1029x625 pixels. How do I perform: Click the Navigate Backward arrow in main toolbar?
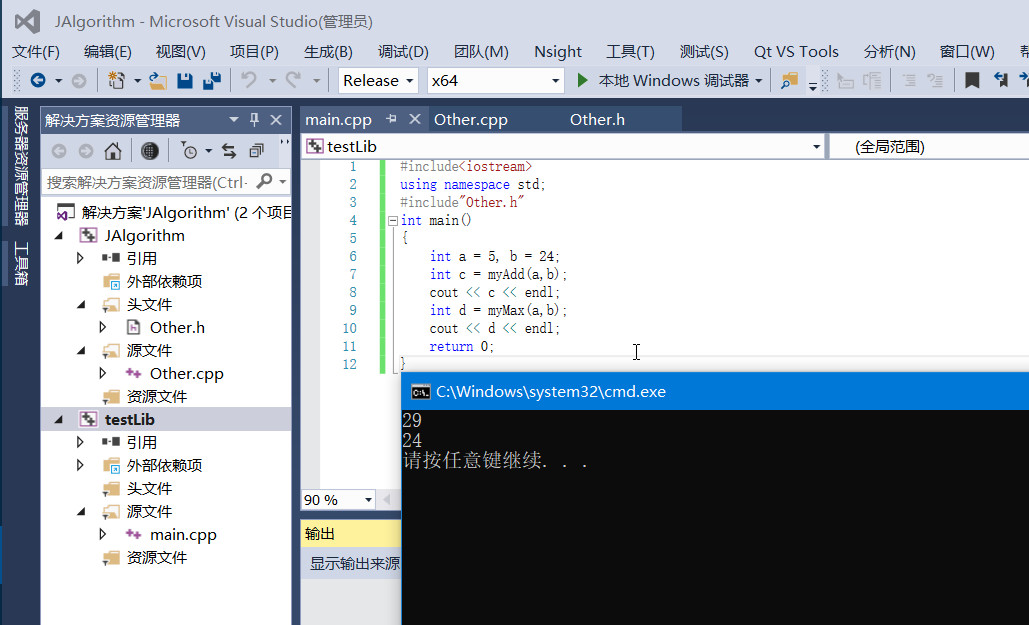coord(38,81)
